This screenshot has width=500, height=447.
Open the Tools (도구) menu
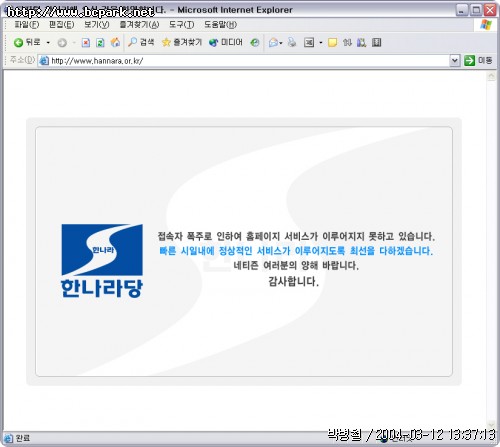[182, 25]
